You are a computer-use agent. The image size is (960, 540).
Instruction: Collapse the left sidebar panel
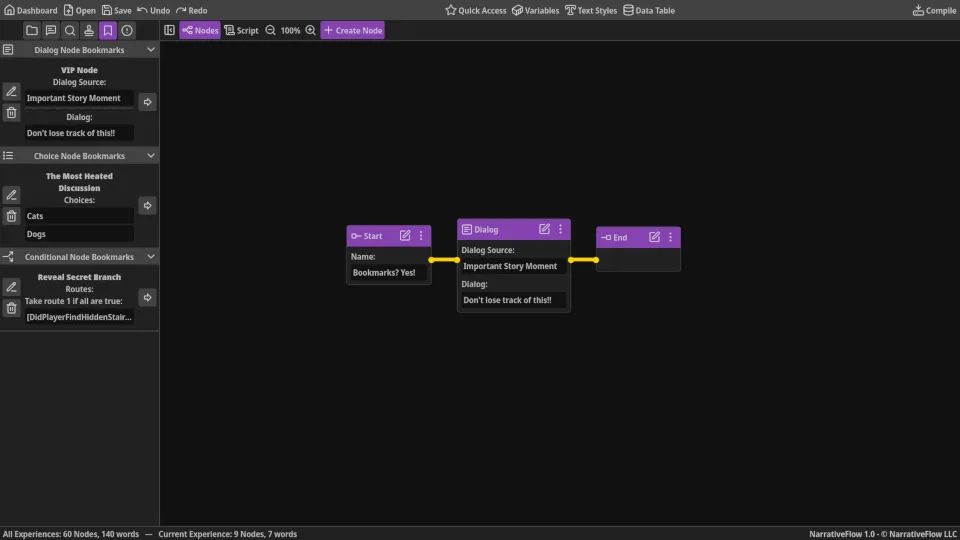click(x=169, y=30)
